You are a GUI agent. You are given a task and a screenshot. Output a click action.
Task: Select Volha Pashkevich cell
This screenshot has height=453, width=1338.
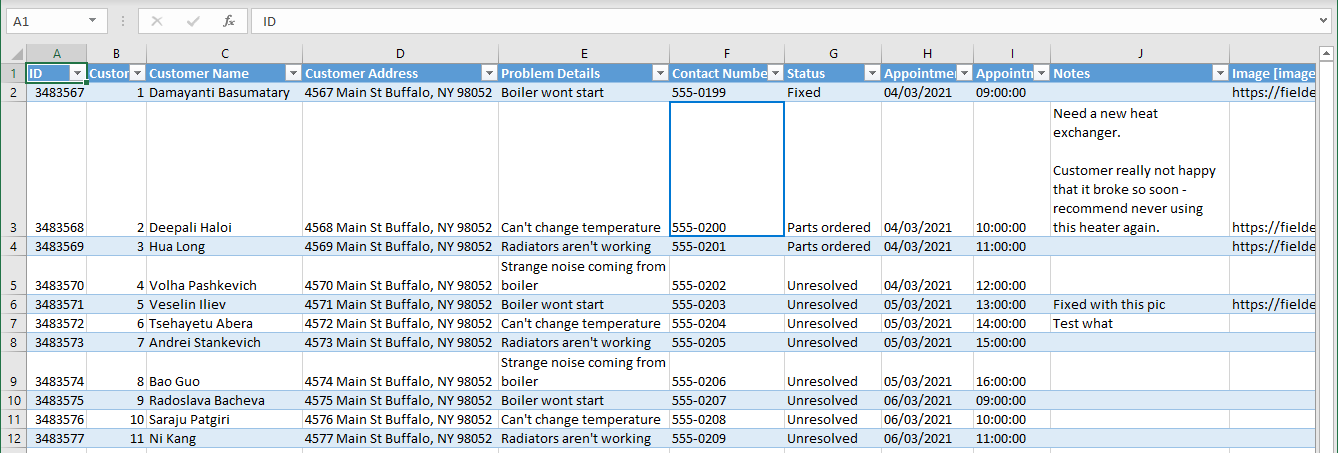(x=224, y=275)
